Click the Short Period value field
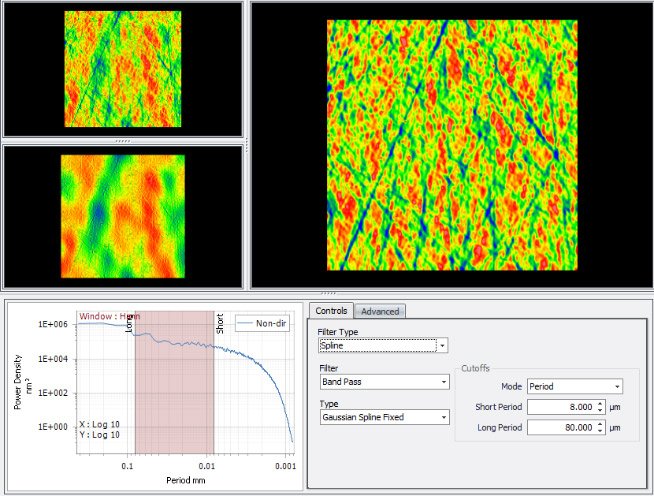This screenshot has height=496, width=654. coord(559,406)
